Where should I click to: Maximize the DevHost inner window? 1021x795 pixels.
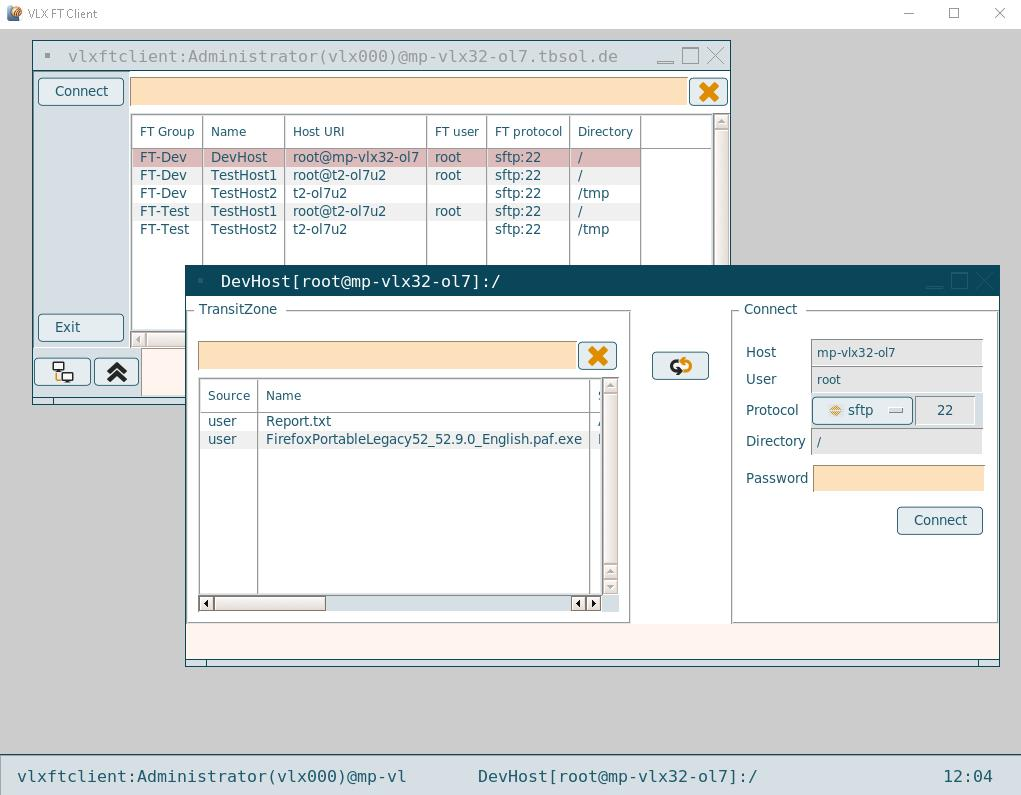tap(959, 281)
